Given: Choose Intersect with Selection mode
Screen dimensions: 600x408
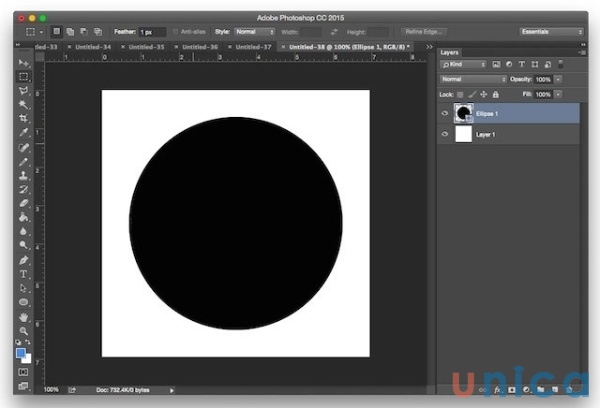Looking at the screenshot, I should point(98,32).
